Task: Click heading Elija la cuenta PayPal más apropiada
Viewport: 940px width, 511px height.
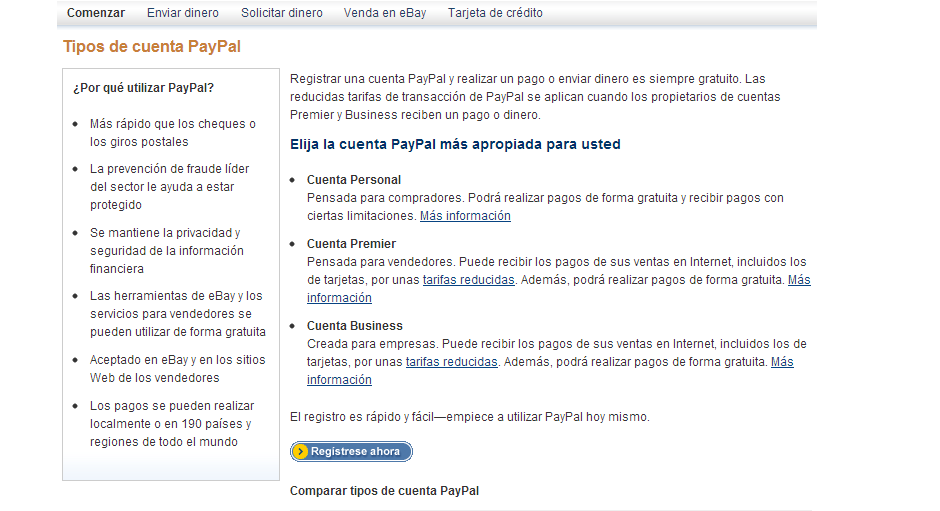Action: (455, 145)
